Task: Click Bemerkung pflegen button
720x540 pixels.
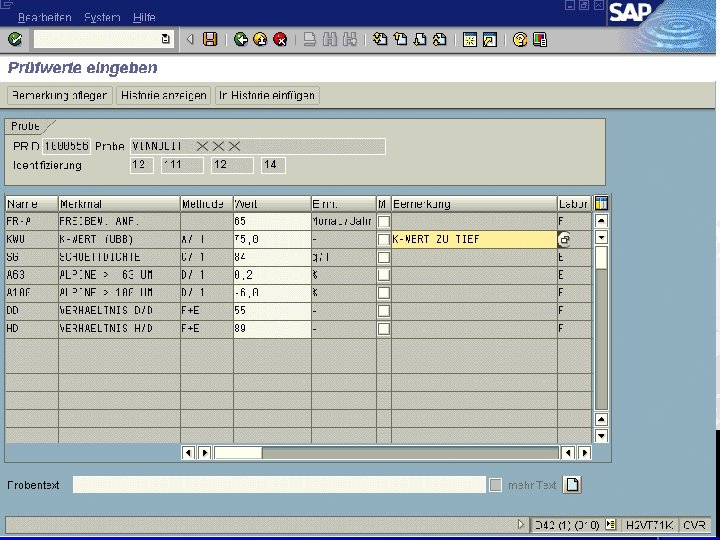Action: click(60, 96)
